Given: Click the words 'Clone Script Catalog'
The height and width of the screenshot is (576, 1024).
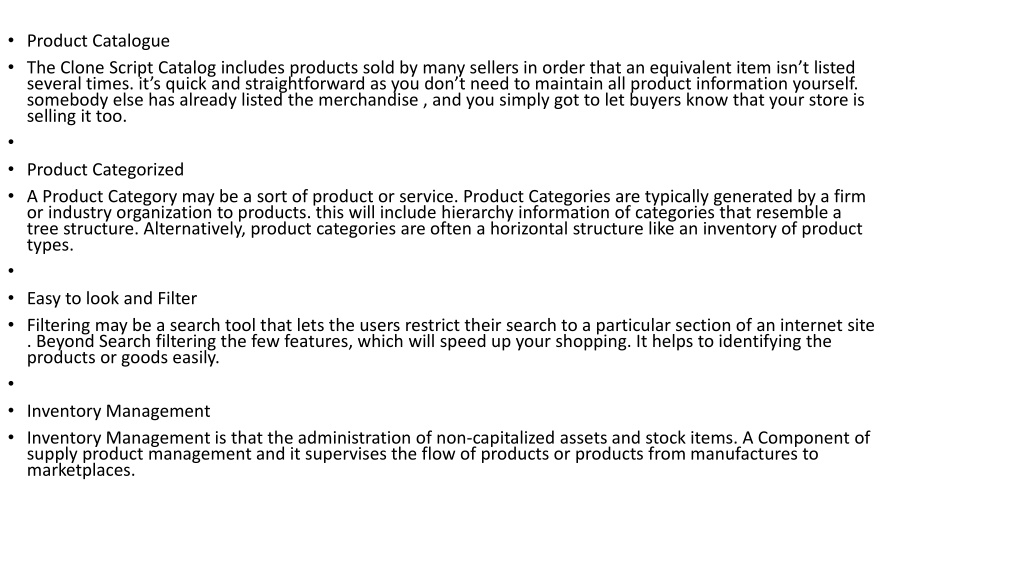Looking at the screenshot, I should click(138, 68).
